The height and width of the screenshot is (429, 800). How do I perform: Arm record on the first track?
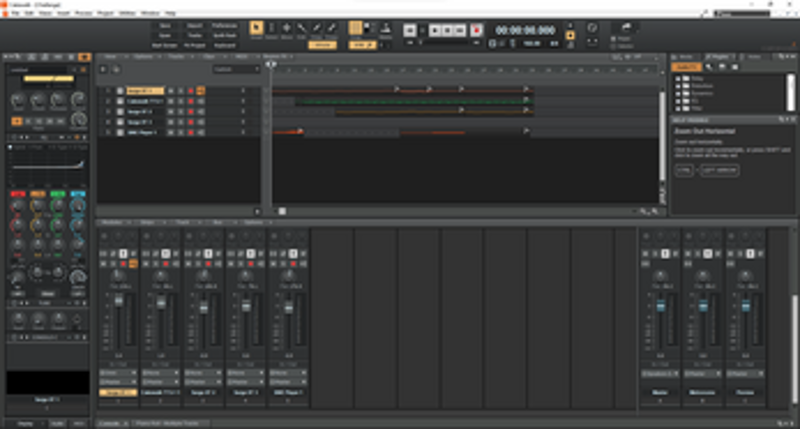pos(191,91)
